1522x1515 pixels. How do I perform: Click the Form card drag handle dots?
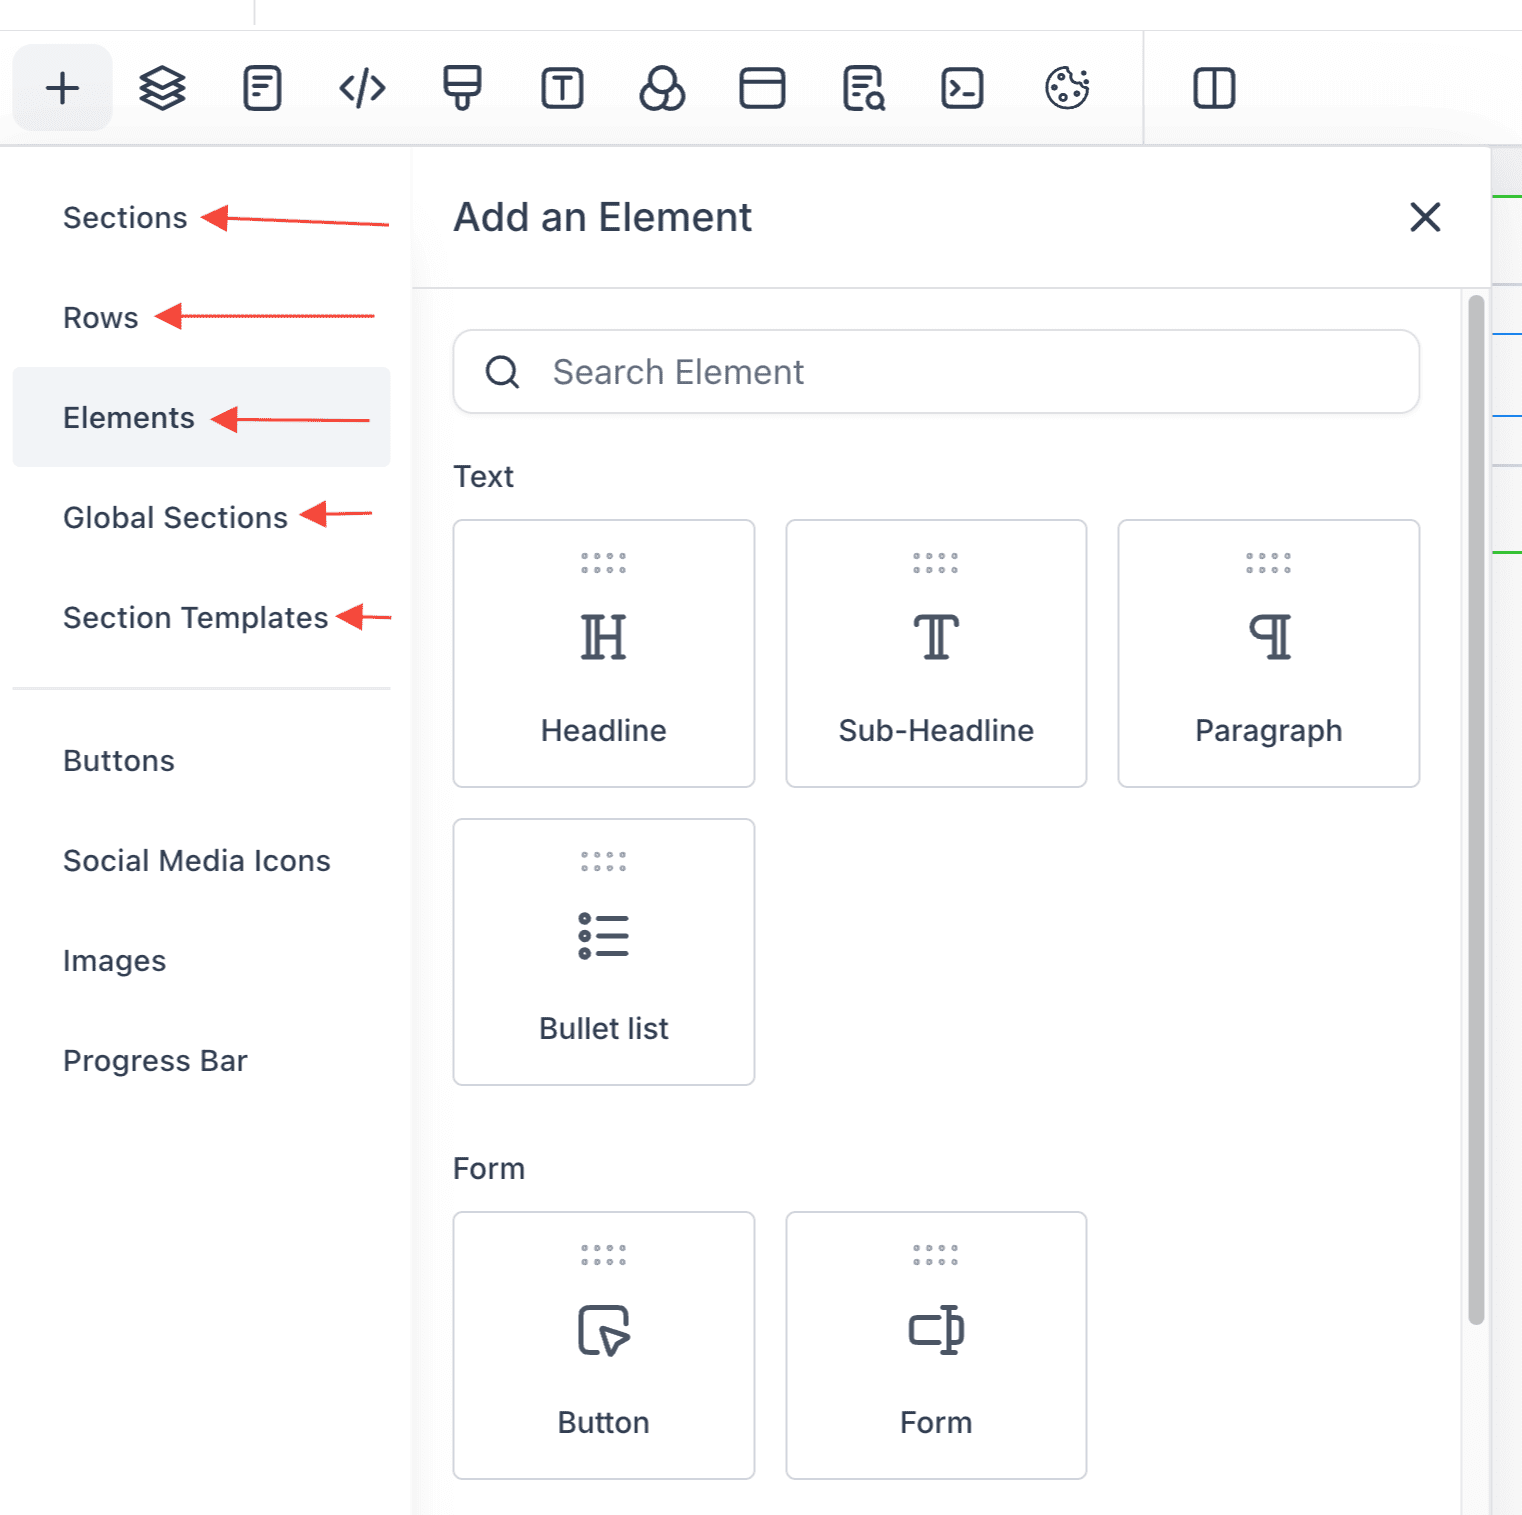pyautogui.click(x=936, y=1256)
